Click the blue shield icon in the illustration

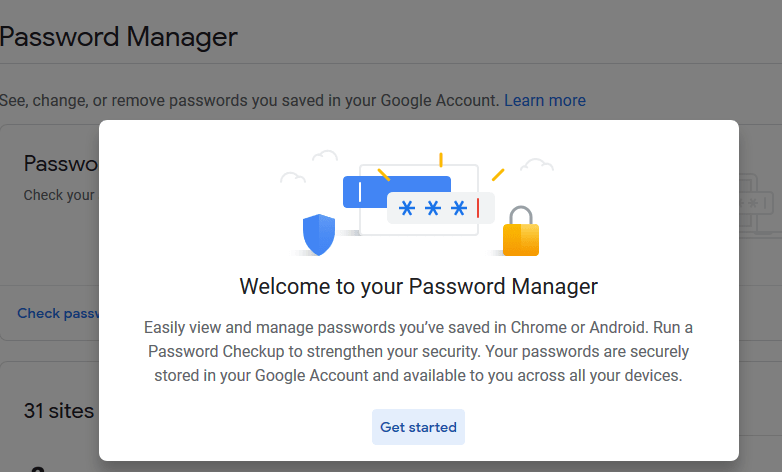tap(319, 236)
